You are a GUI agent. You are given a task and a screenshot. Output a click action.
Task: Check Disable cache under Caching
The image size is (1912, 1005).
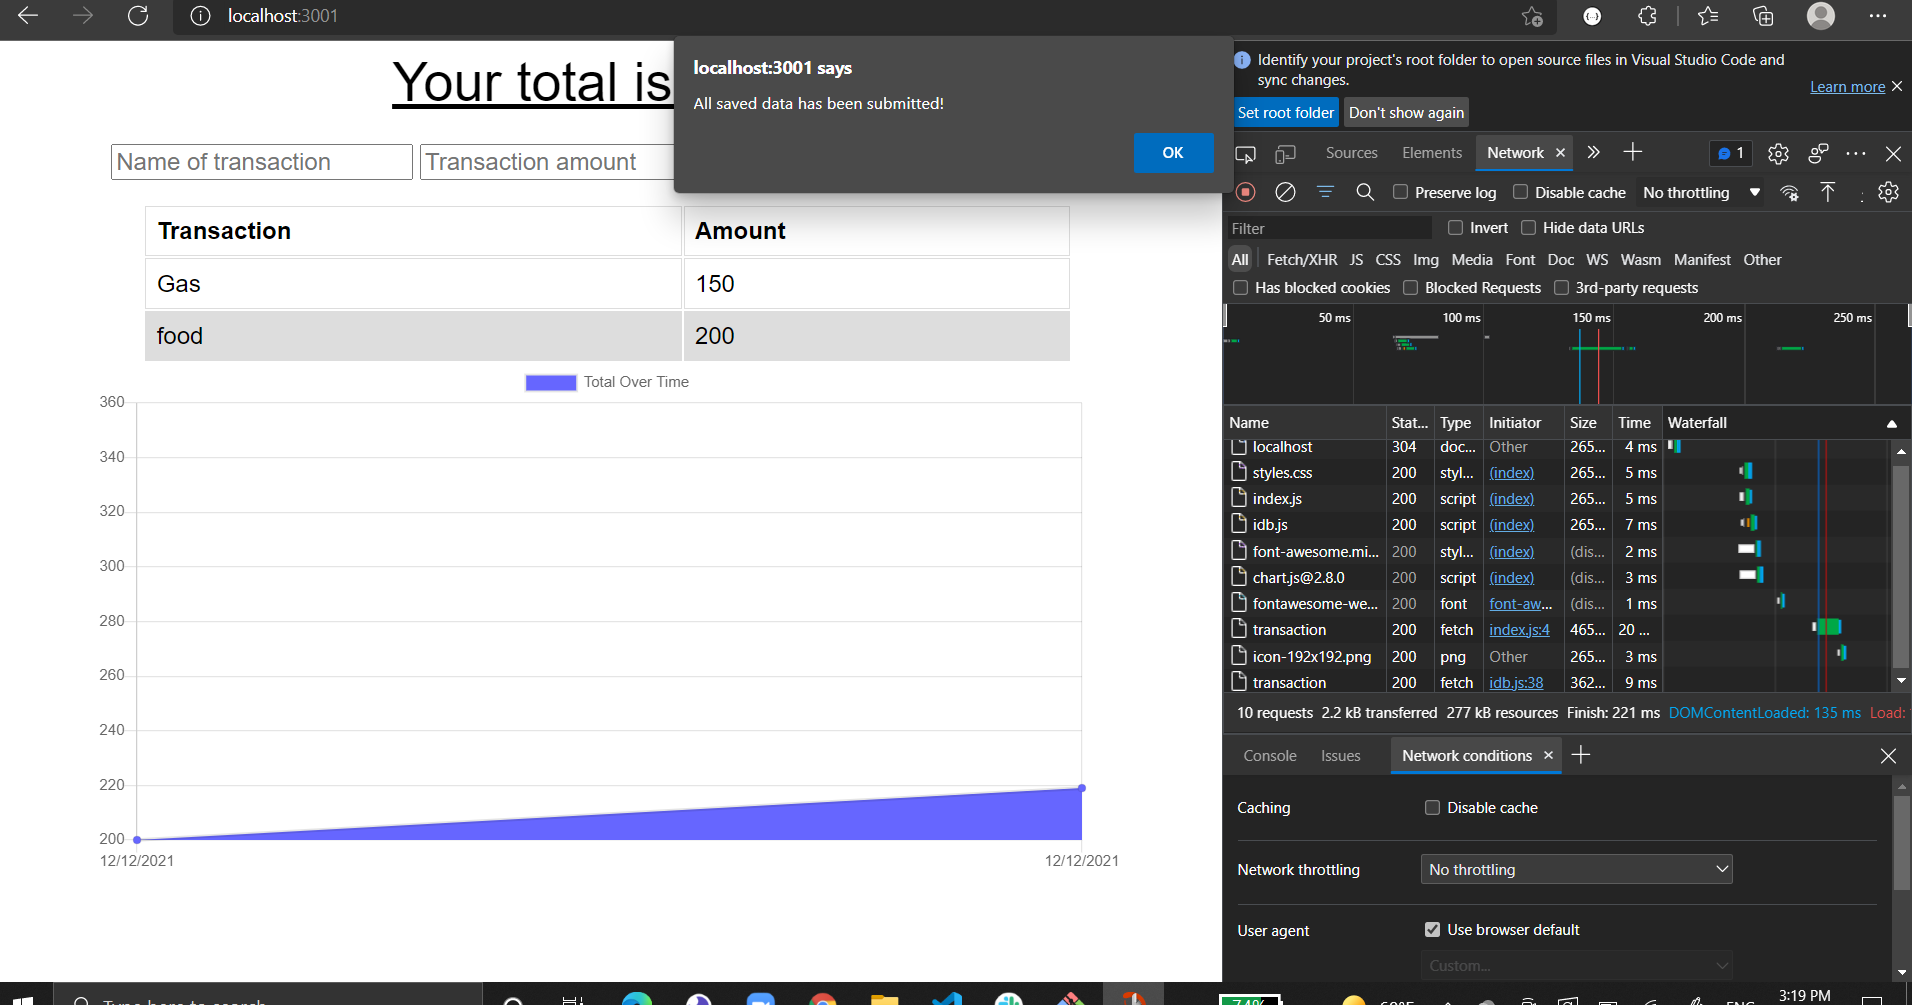[x=1433, y=807]
